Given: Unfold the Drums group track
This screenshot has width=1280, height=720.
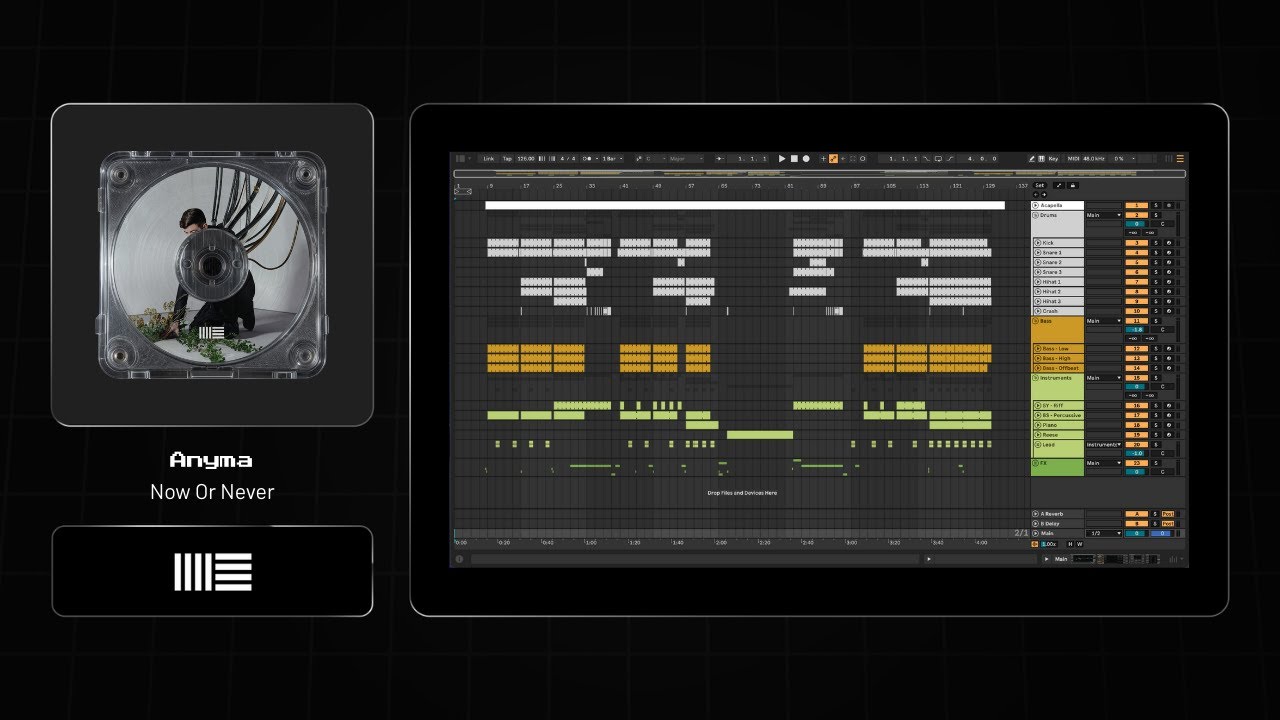Looking at the screenshot, I should [x=1036, y=215].
